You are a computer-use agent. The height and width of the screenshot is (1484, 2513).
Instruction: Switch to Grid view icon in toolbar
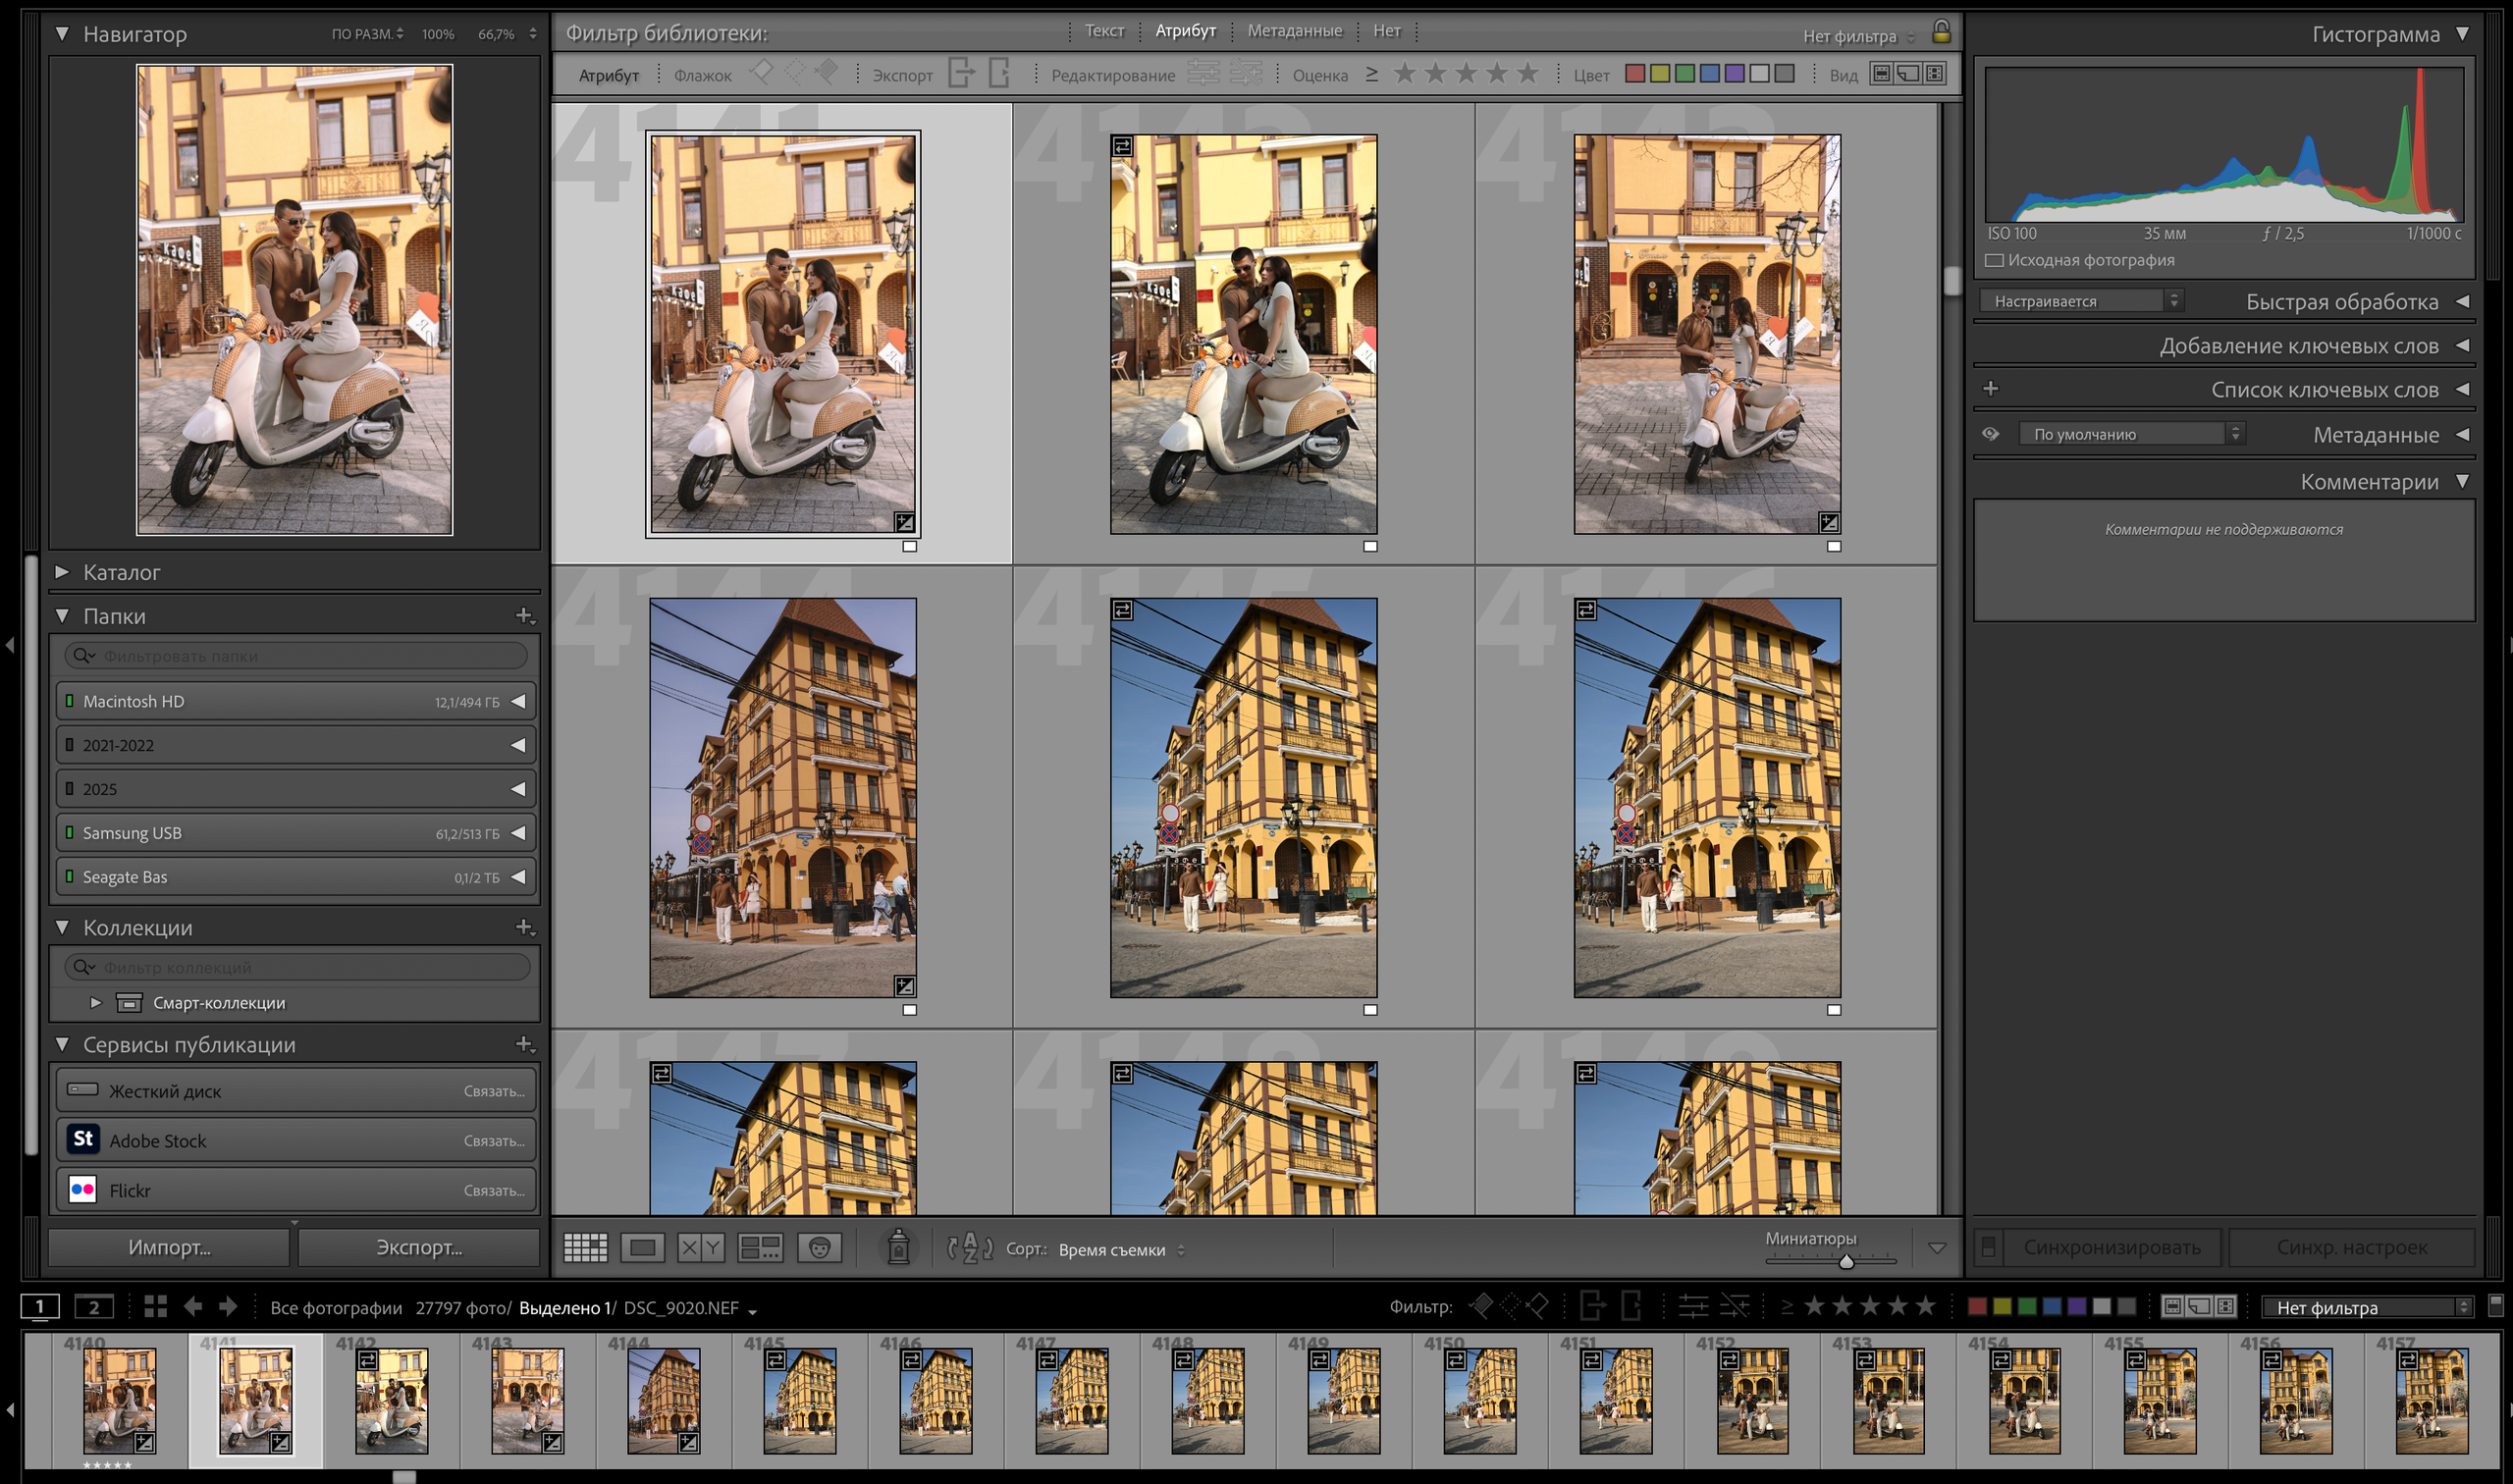click(585, 1247)
